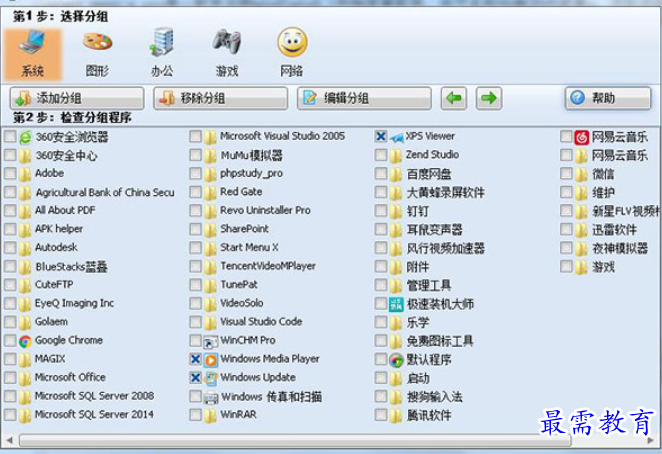Check the Google Chrome checkbox
Viewport: 662px width, 454px height.
10,340
